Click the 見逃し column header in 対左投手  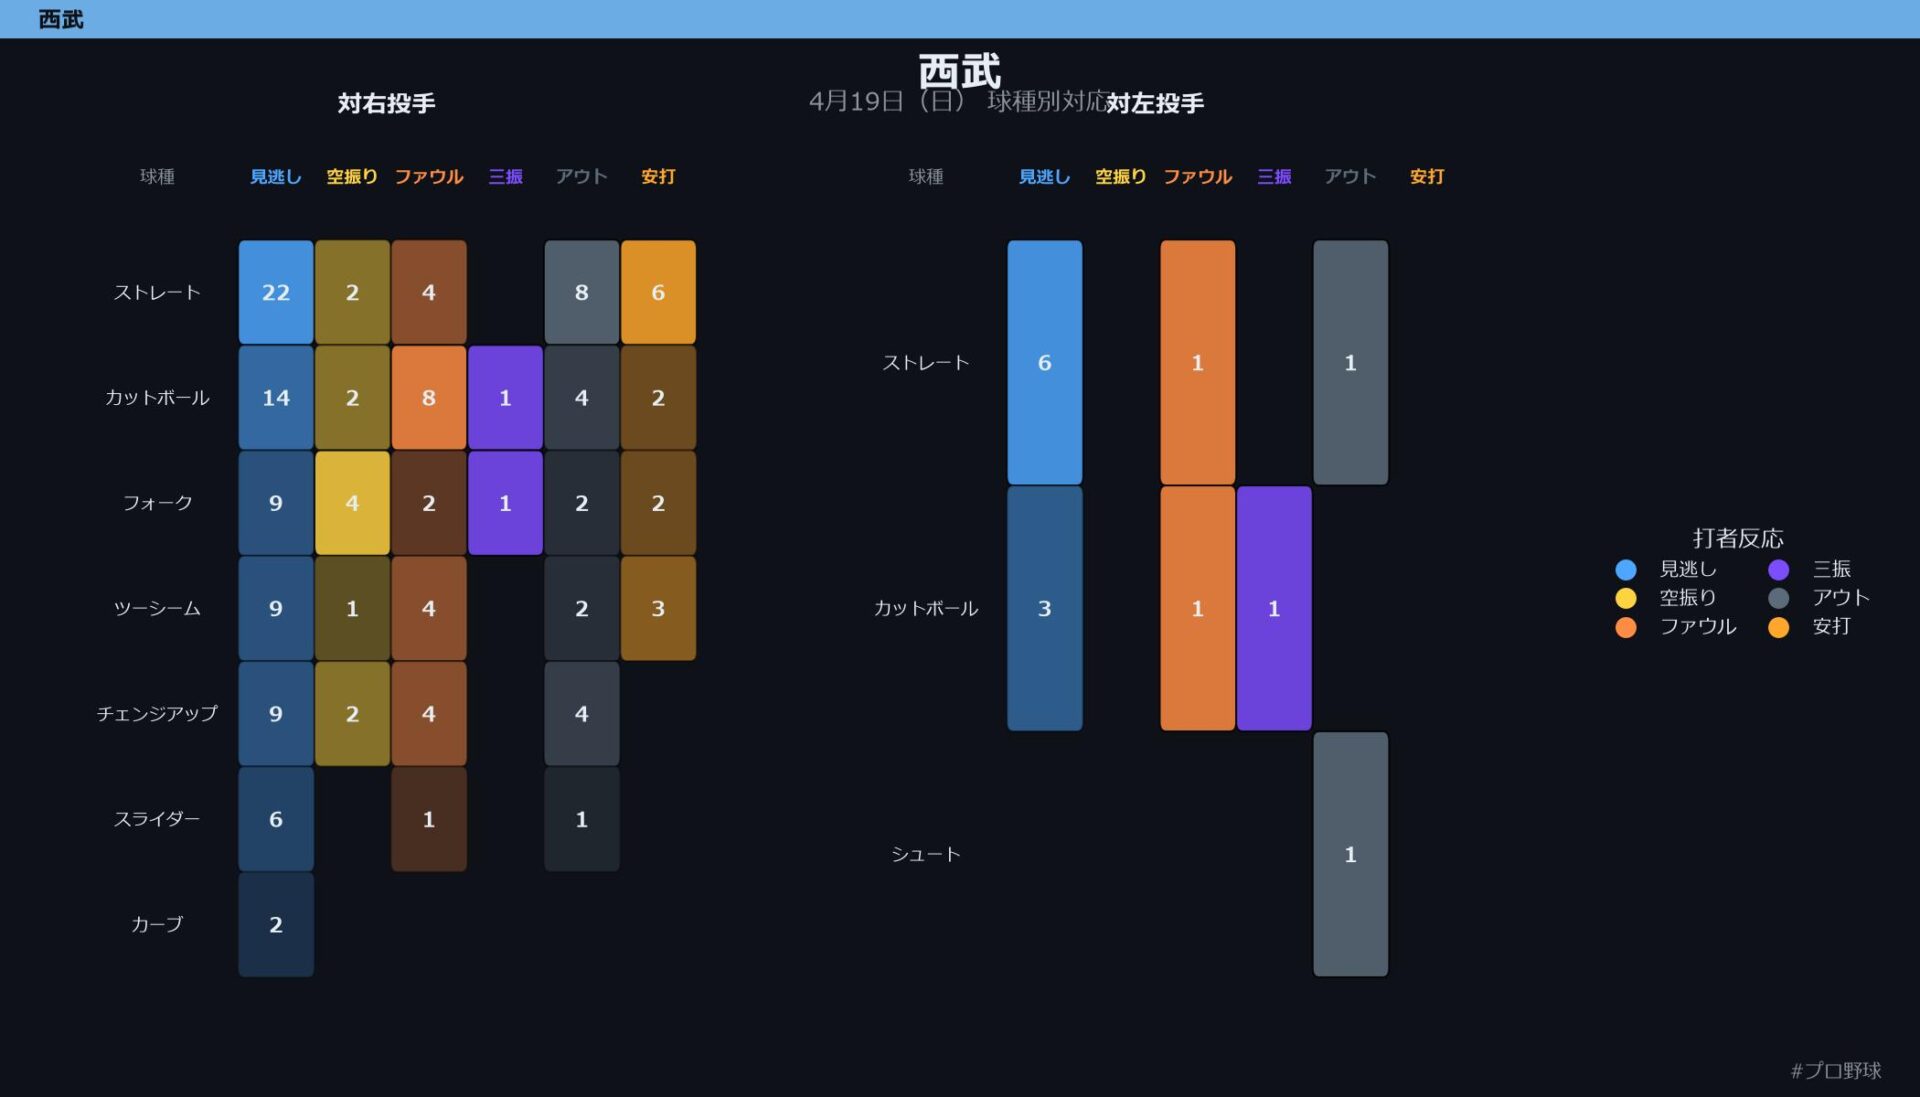click(1045, 177)
